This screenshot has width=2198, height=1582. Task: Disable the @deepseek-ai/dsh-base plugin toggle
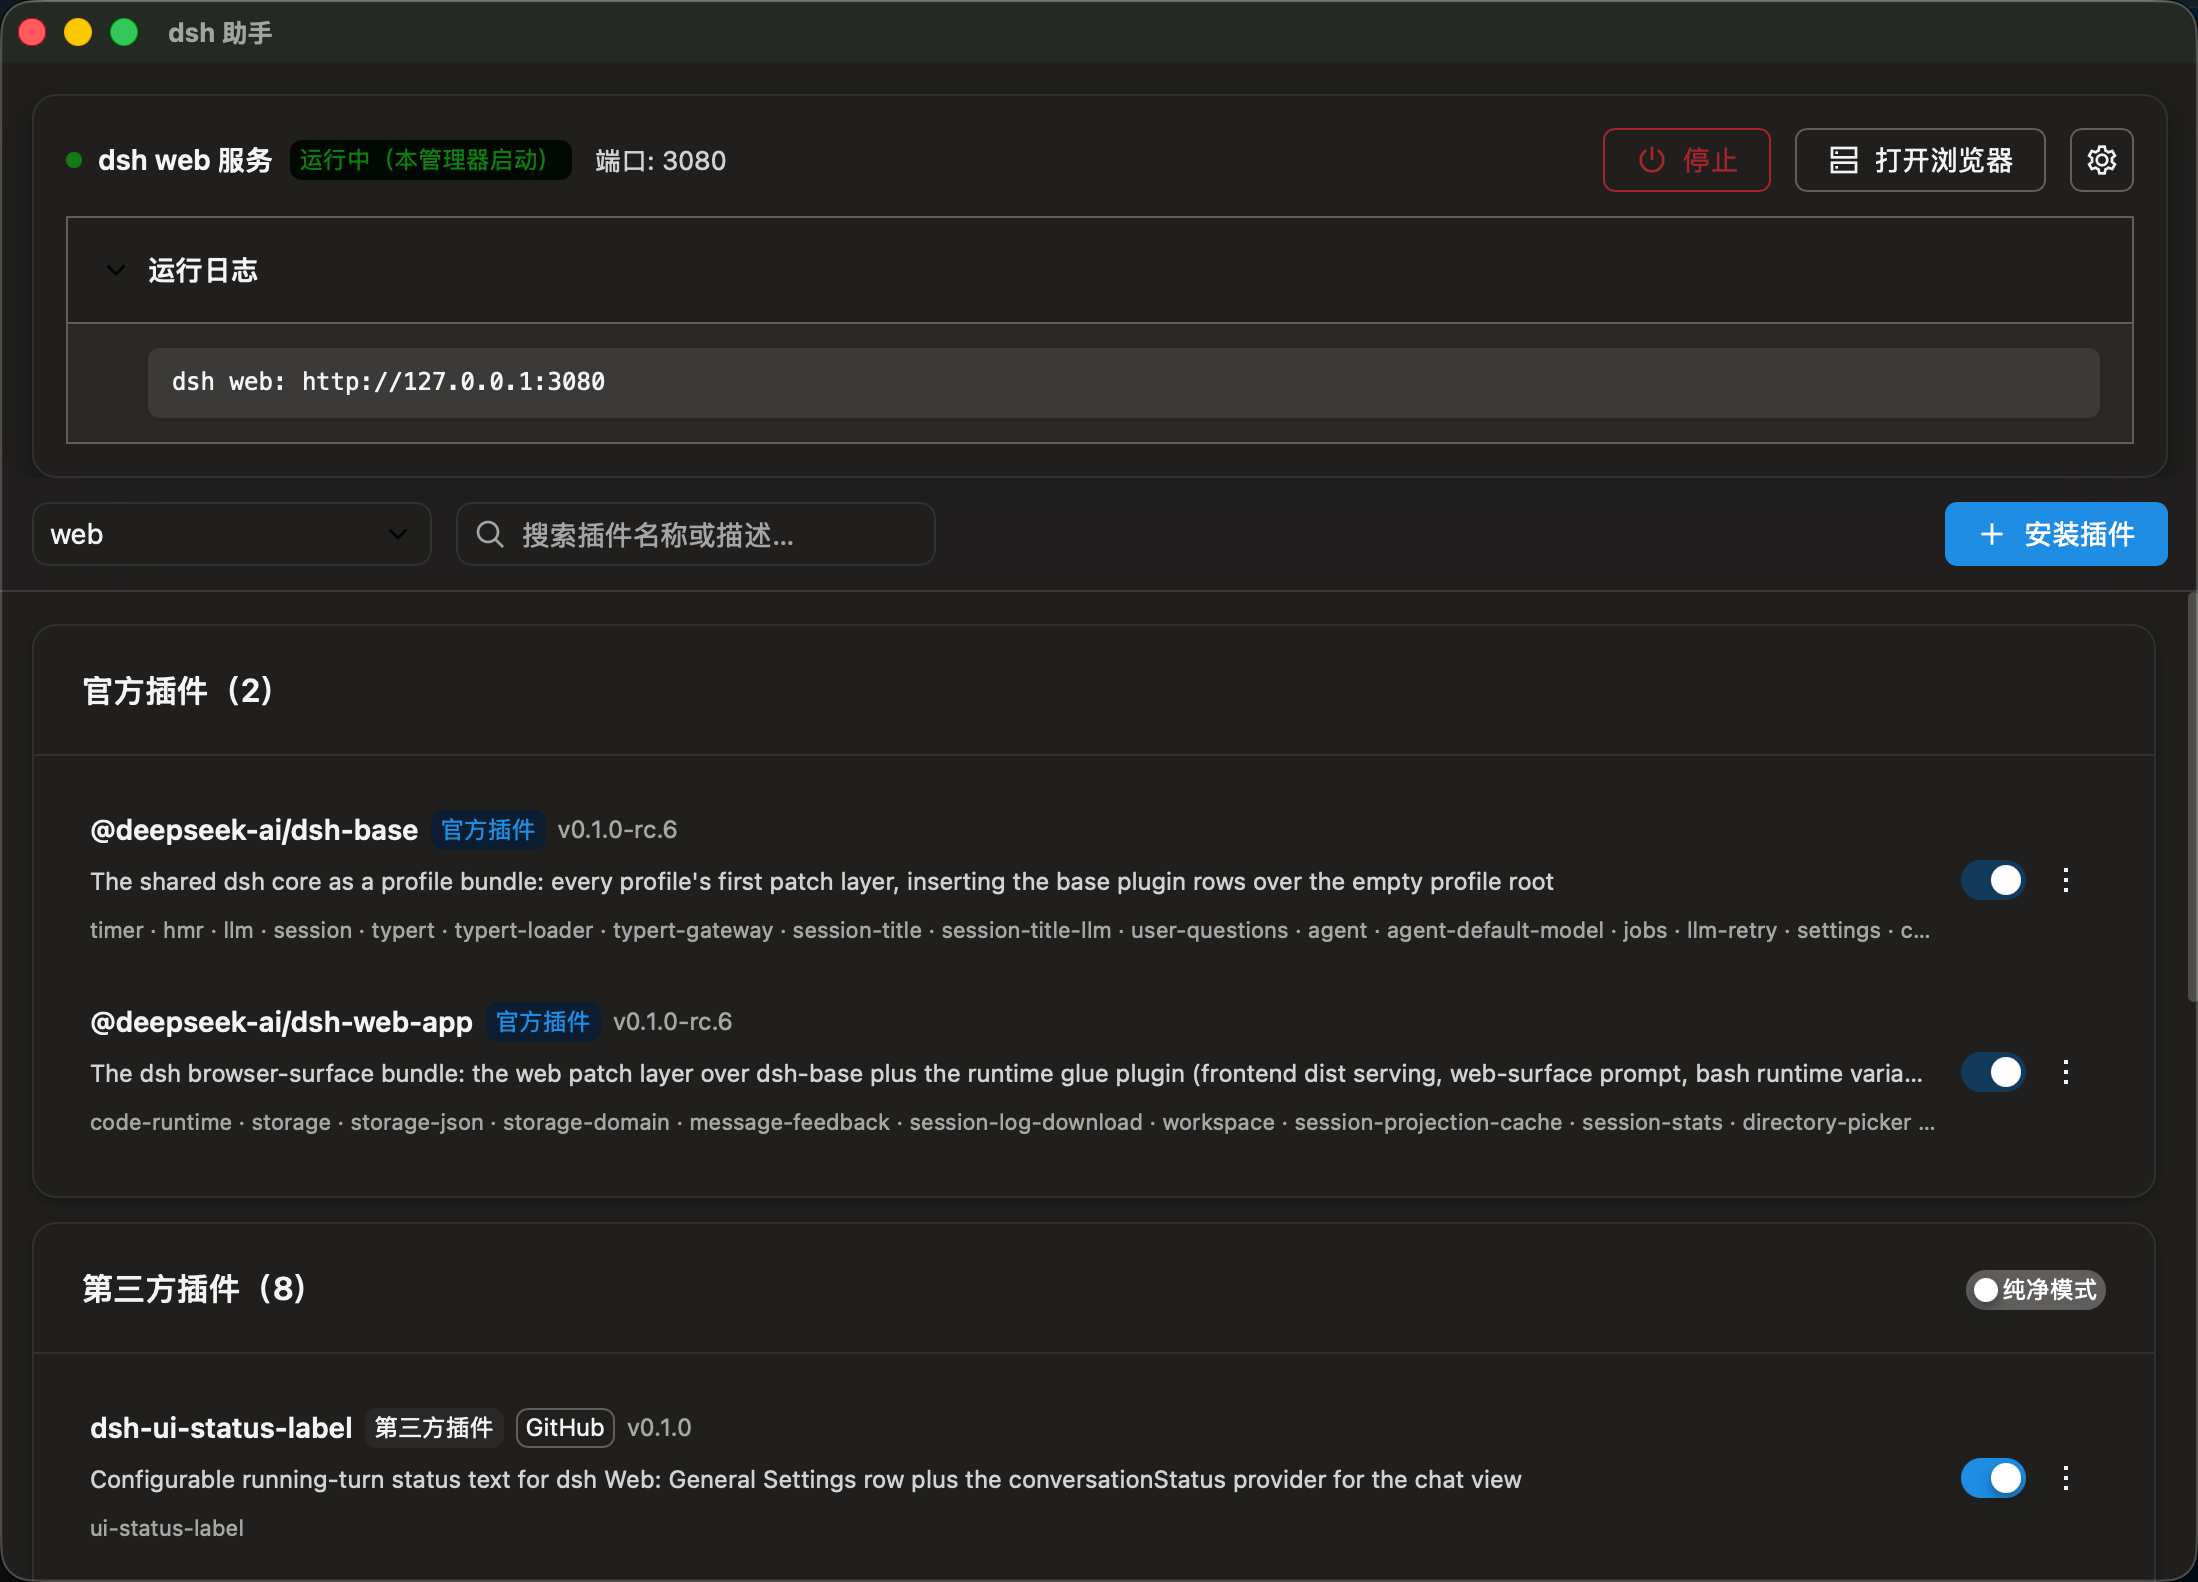point(1993,880)
